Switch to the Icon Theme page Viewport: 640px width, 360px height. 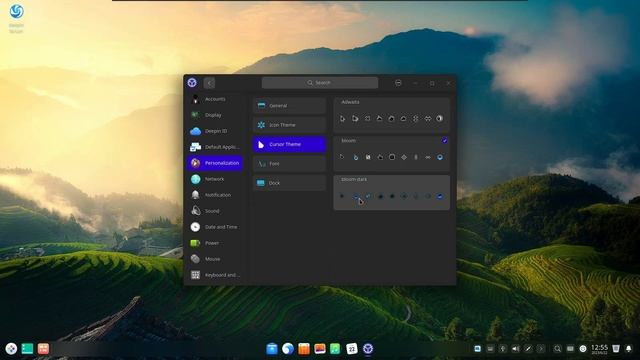point(289,125)
